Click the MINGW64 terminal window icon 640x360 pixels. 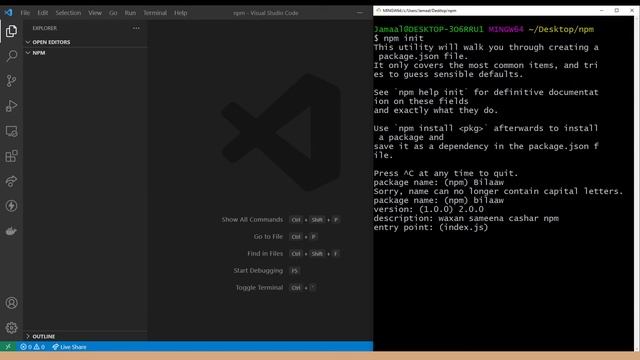[x=378, y=11]
